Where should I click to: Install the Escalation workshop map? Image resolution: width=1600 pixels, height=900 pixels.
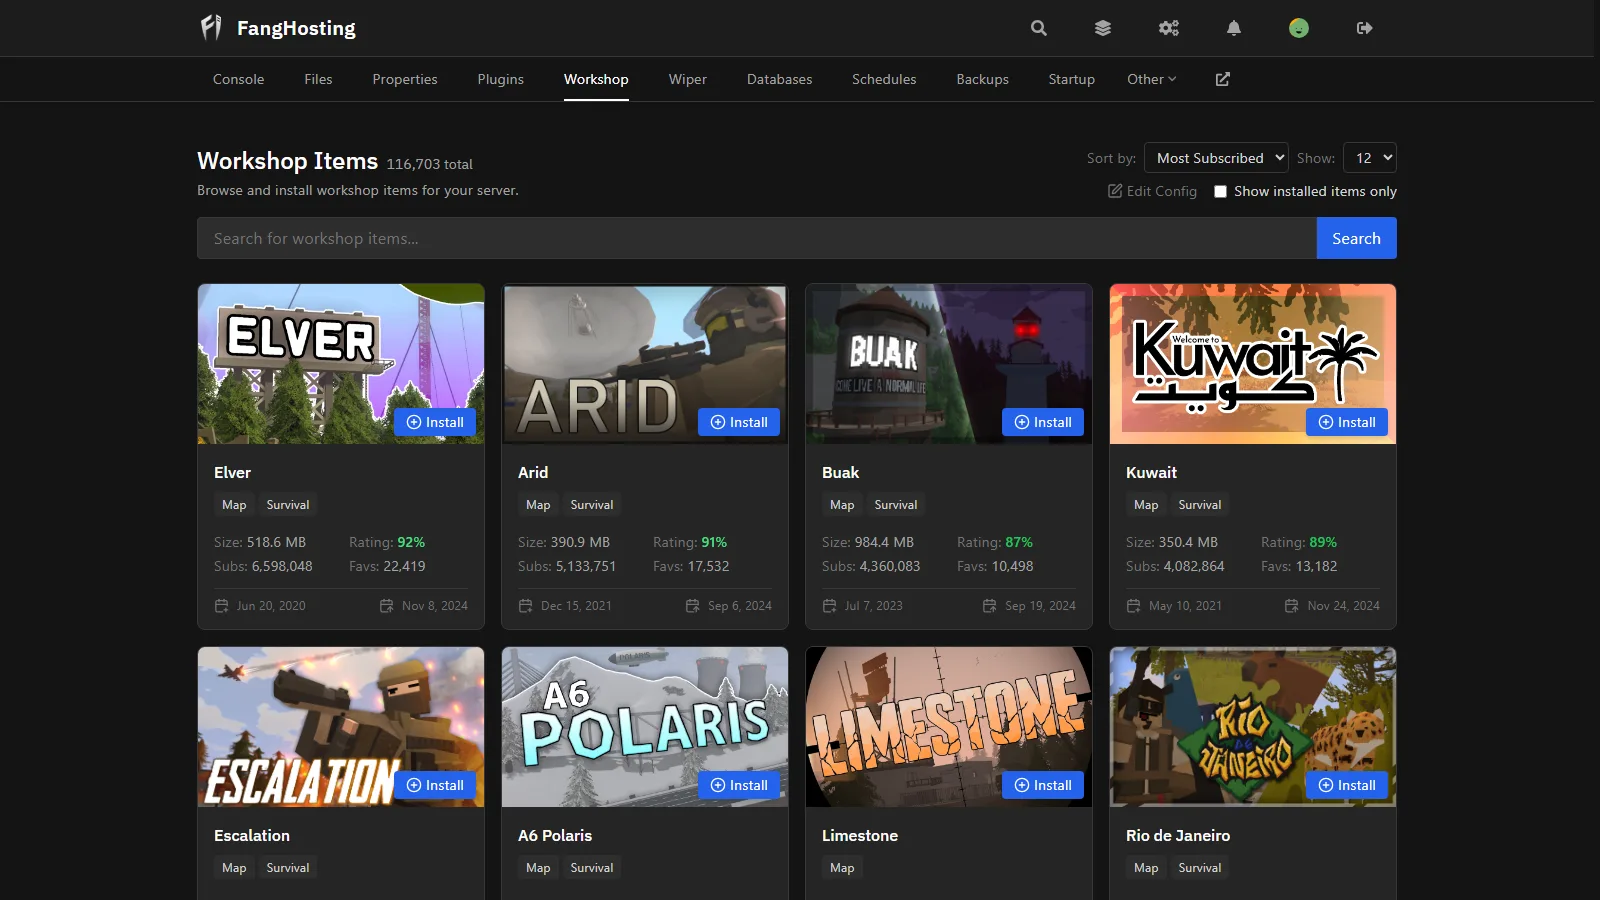point(435,785)
